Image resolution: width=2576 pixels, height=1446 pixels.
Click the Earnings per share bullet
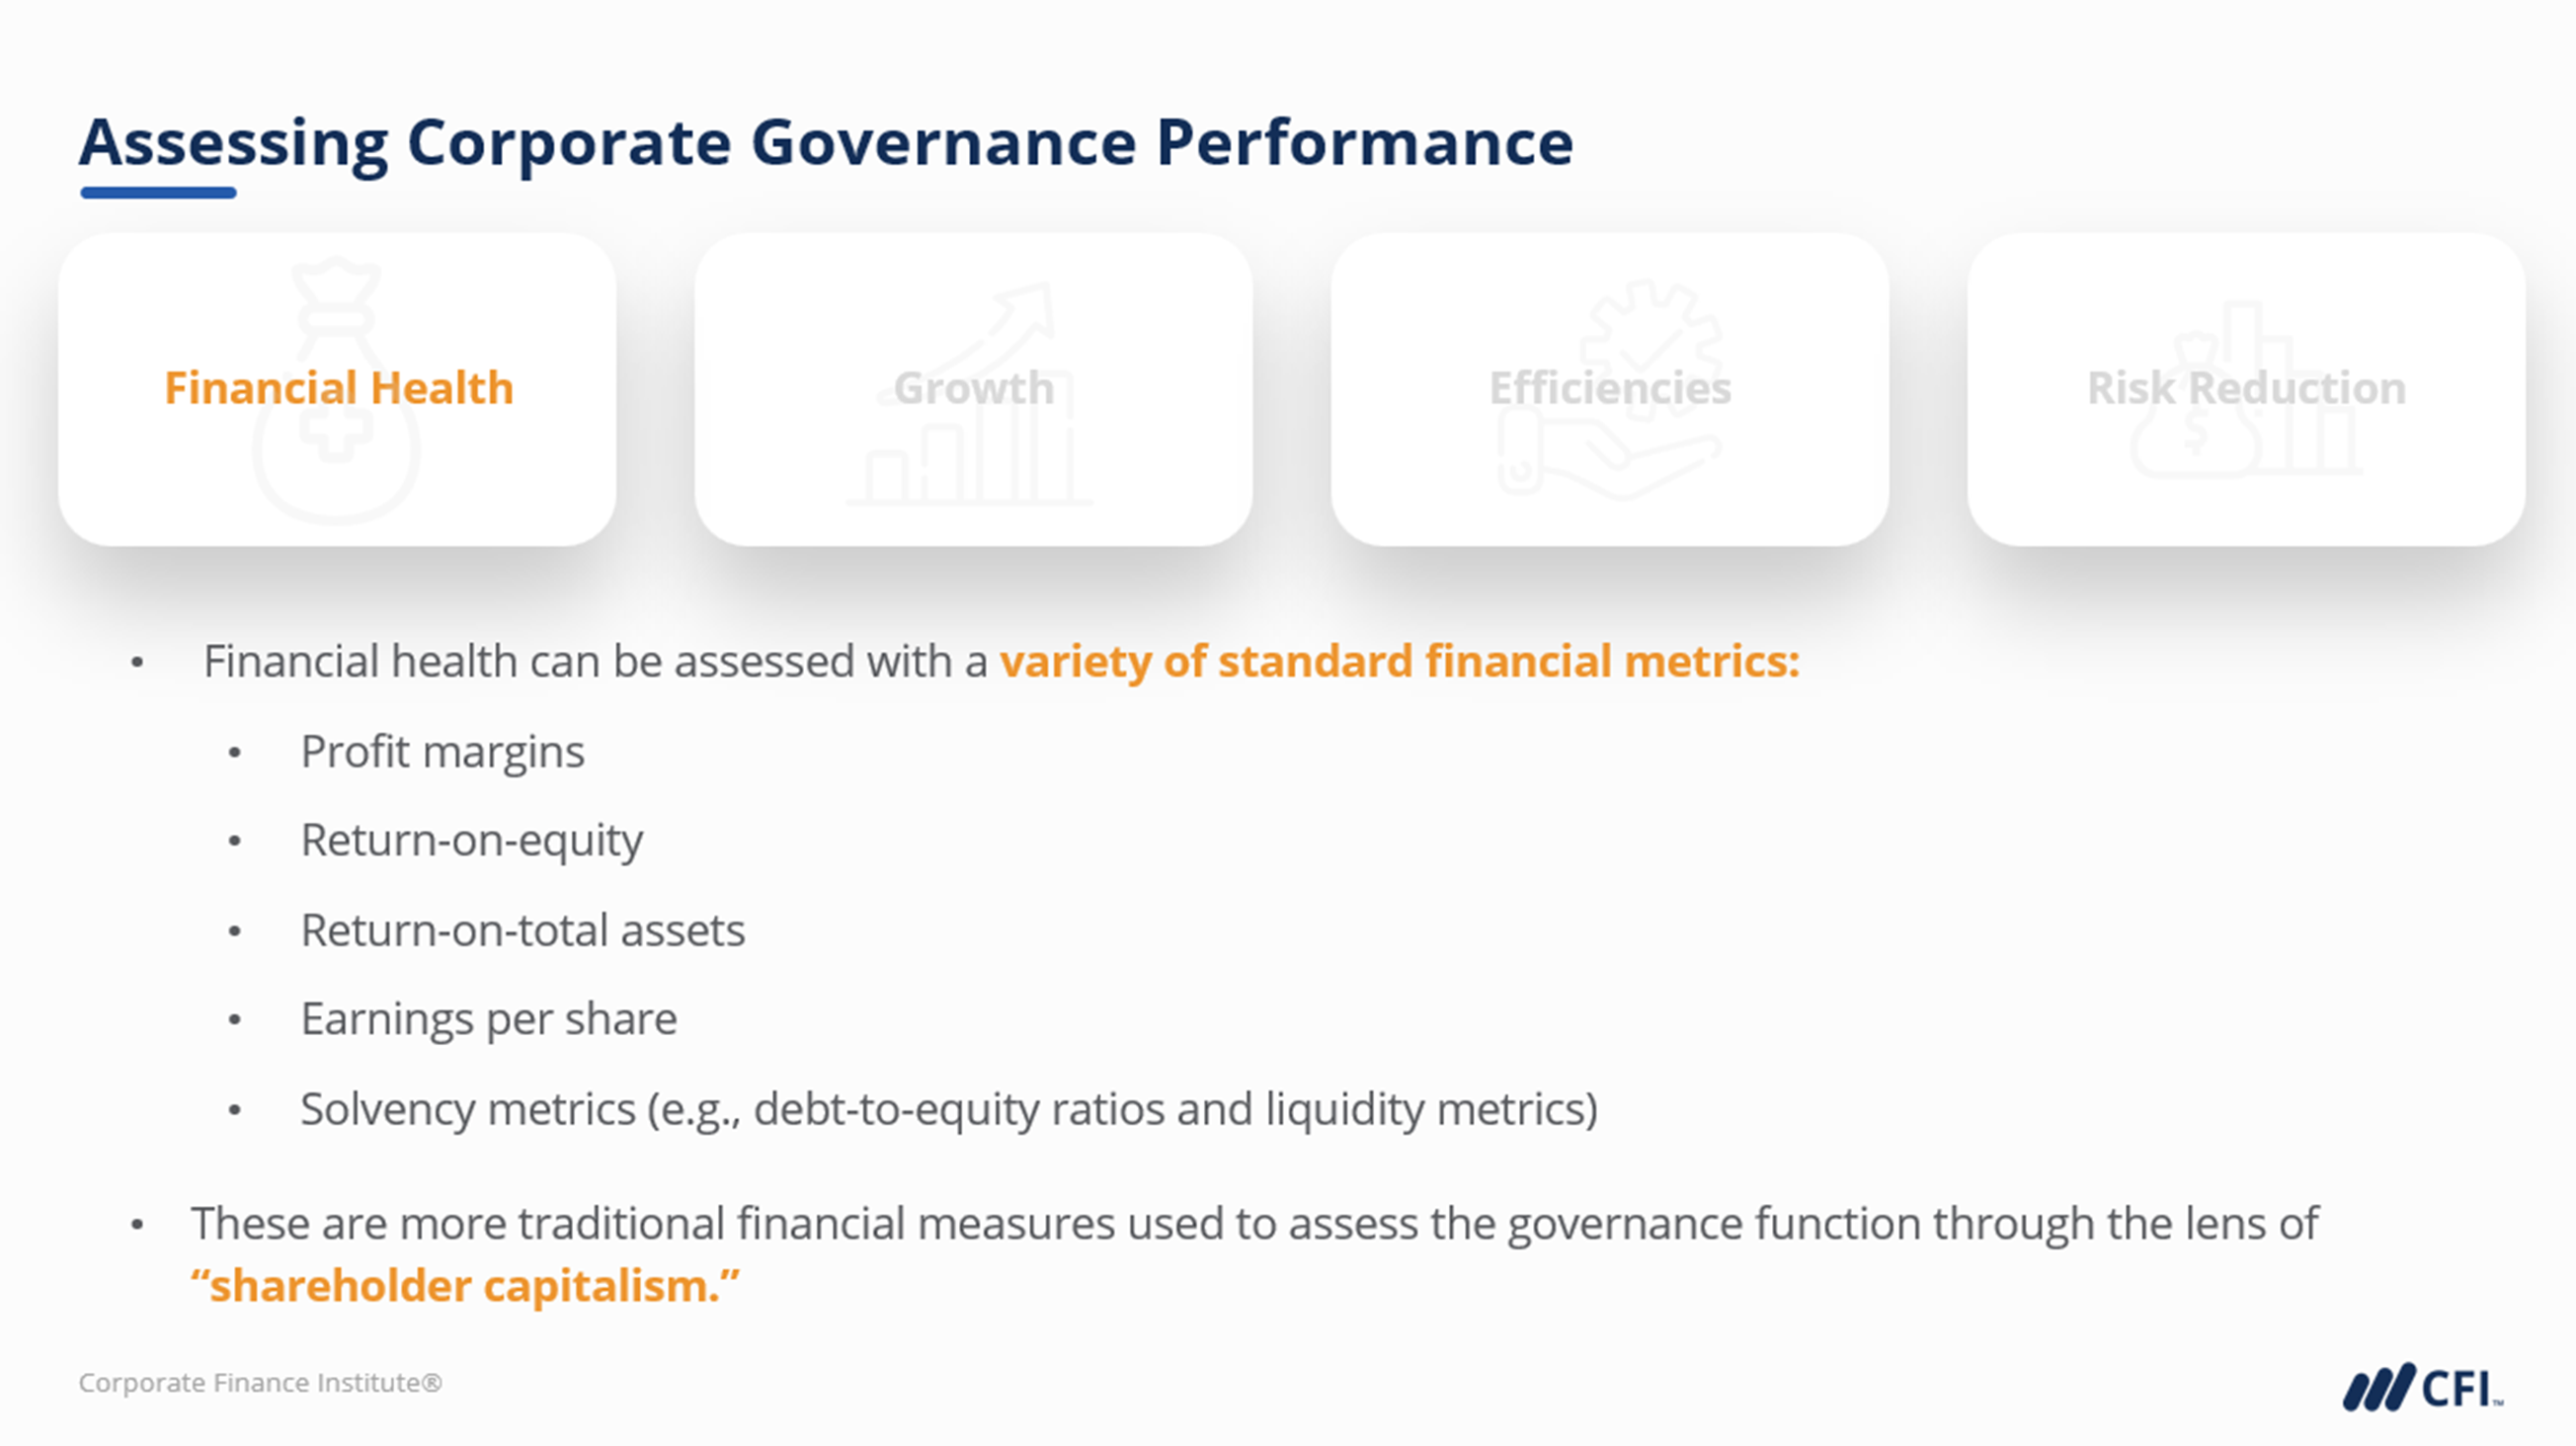click(488, 1019)
